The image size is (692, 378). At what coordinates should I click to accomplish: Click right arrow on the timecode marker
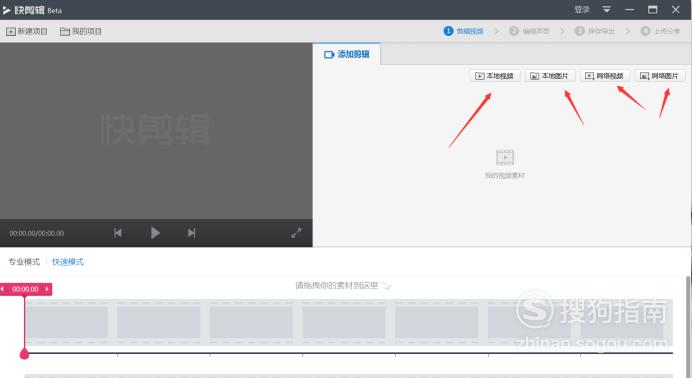47,289
